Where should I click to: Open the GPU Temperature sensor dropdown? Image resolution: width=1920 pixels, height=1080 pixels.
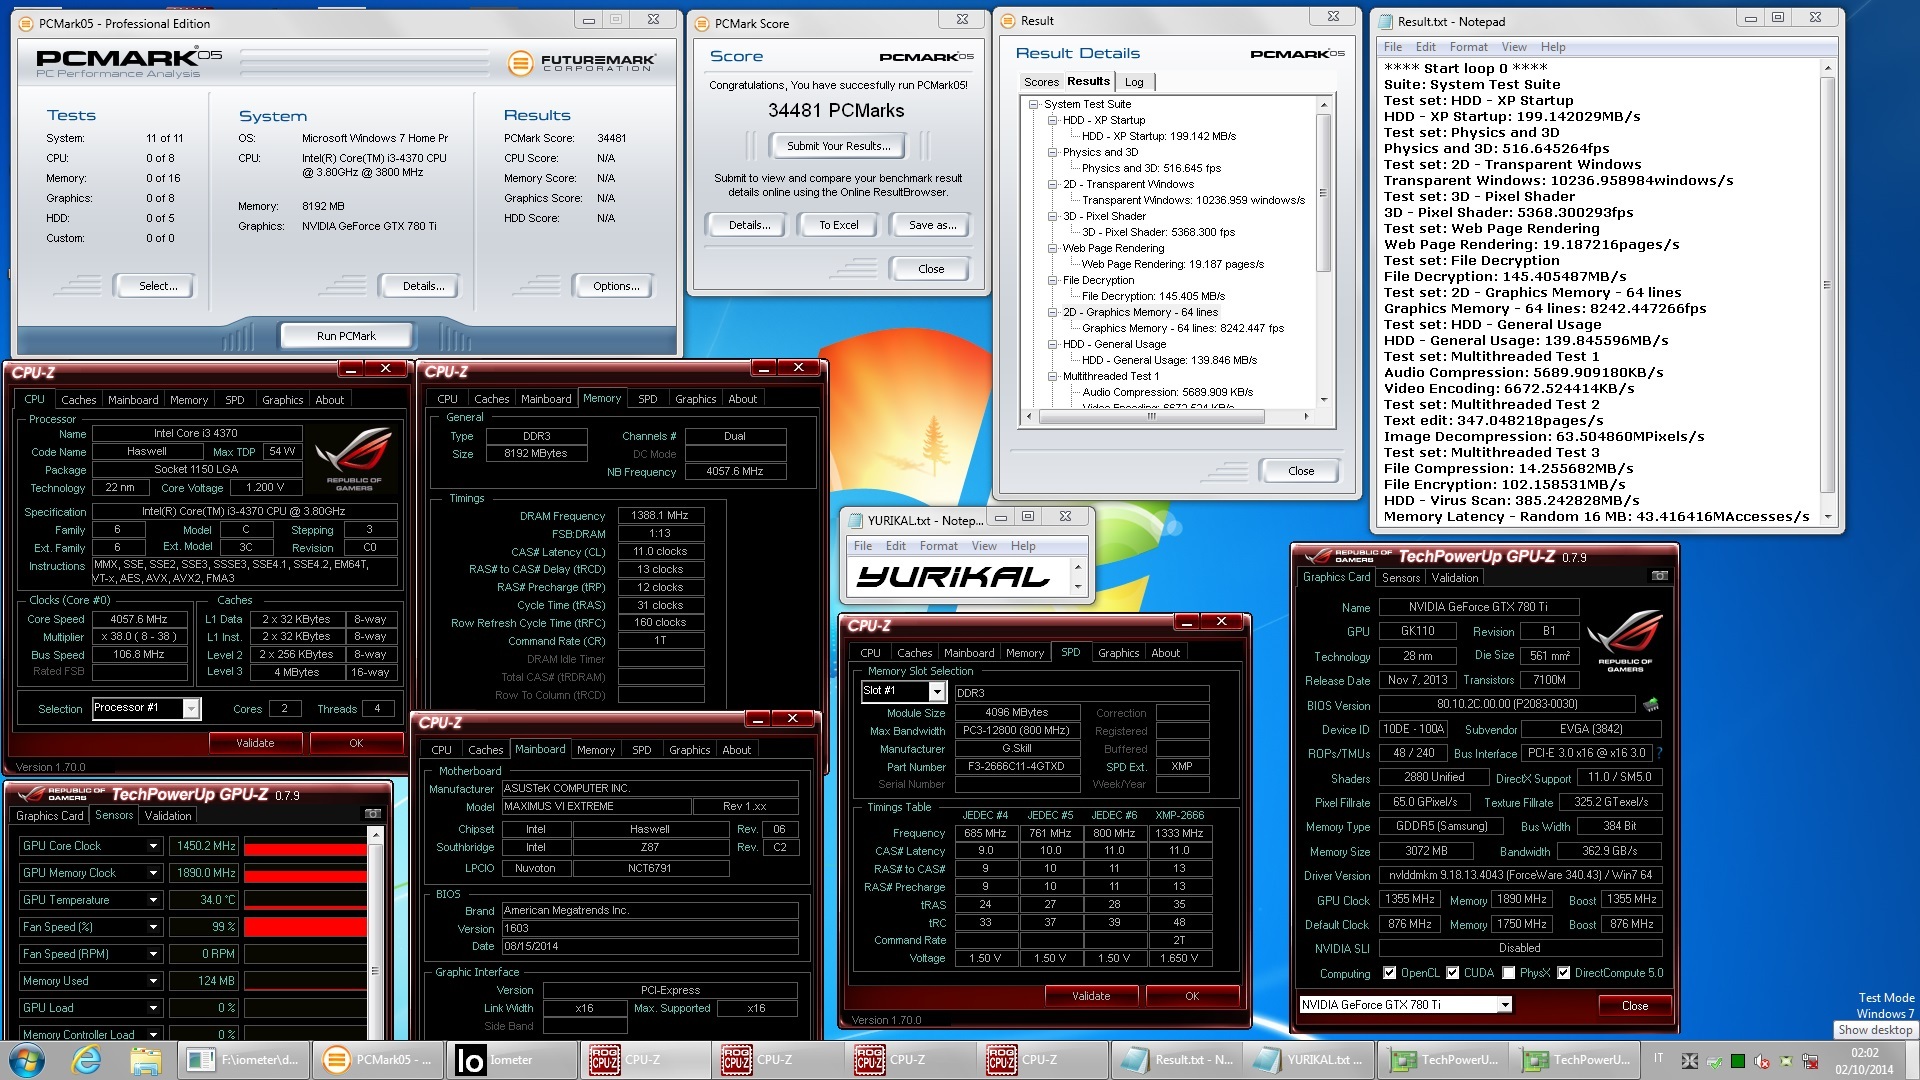[x=153, y=900]
